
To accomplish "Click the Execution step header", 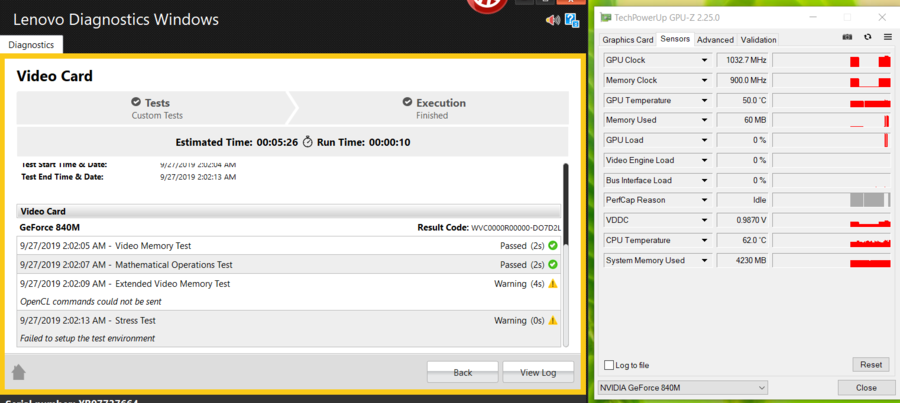I will click(x=432, y=108).
